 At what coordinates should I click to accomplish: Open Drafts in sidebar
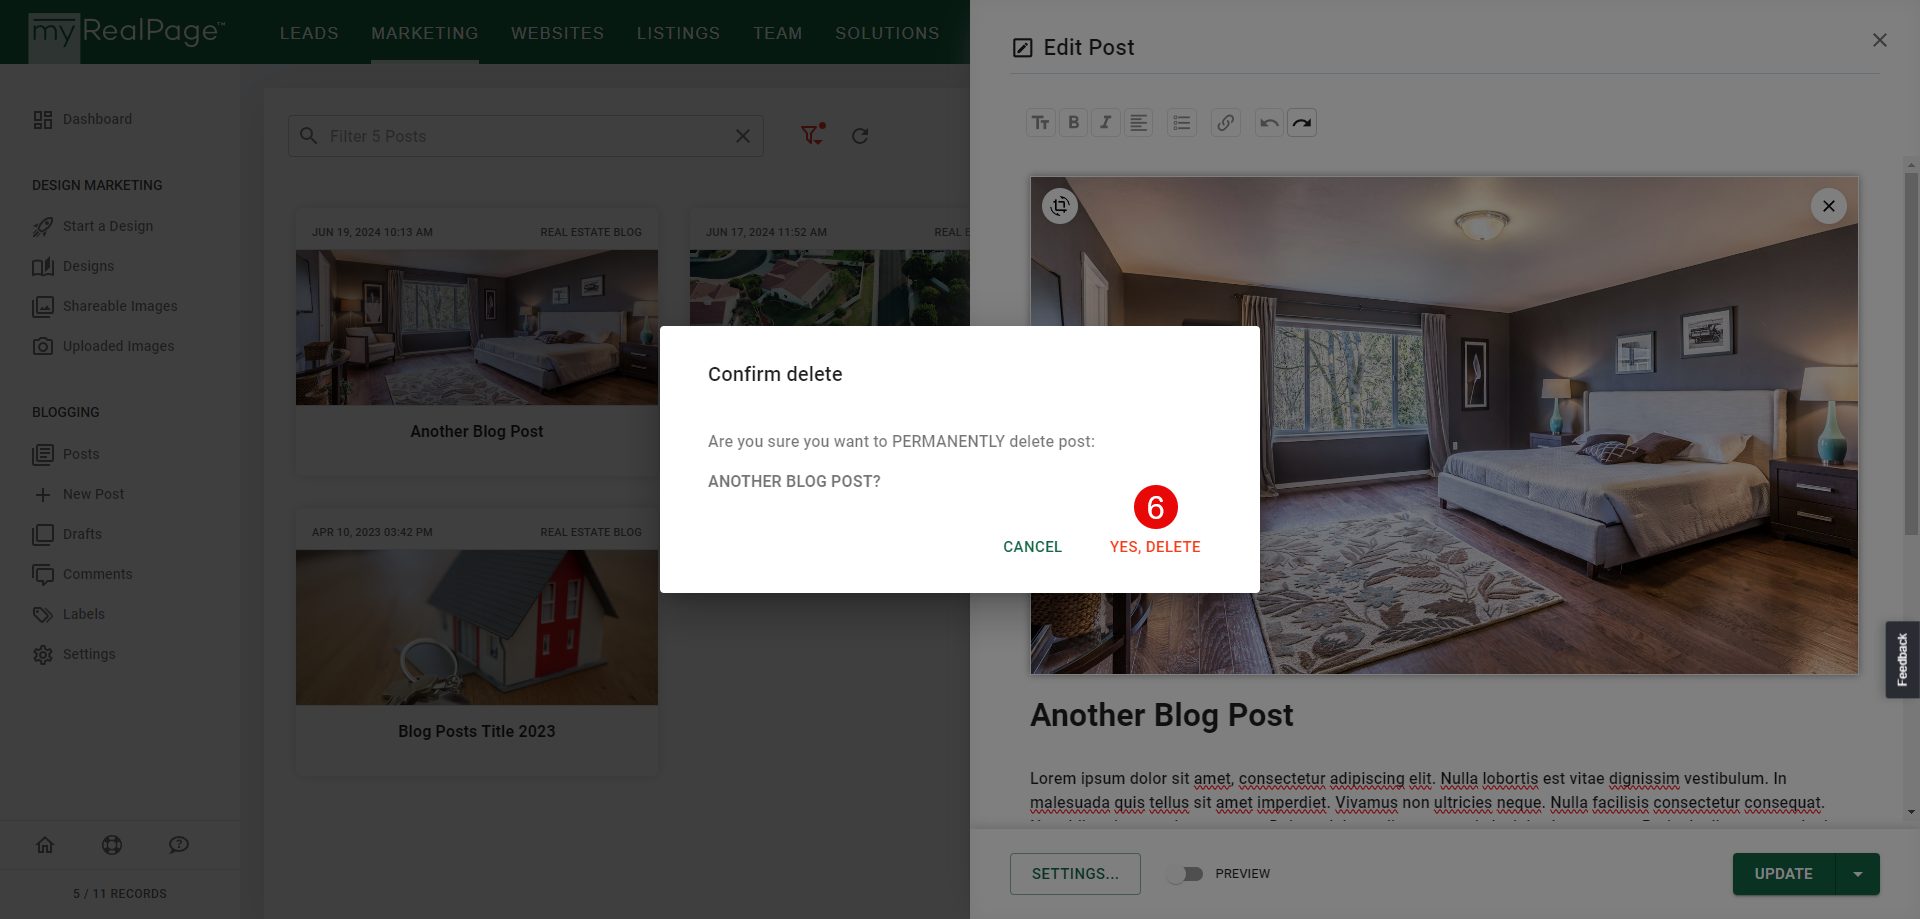point(67,534)
